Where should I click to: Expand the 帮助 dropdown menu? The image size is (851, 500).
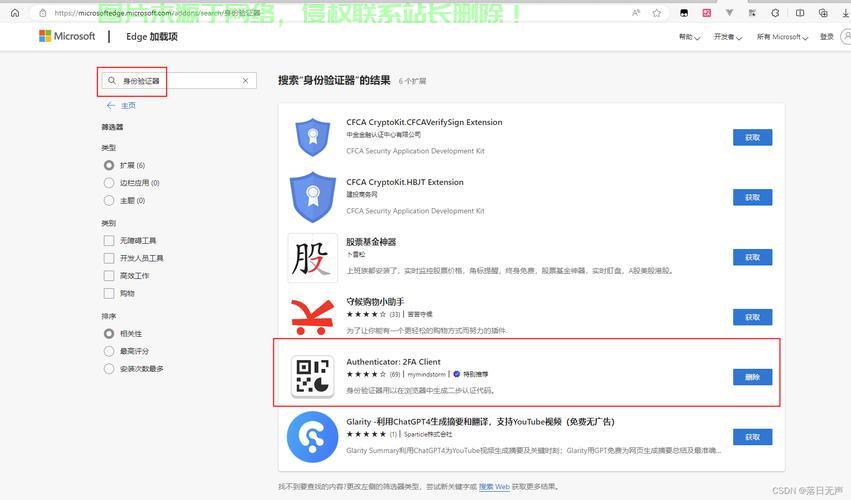tap(689, 37)
